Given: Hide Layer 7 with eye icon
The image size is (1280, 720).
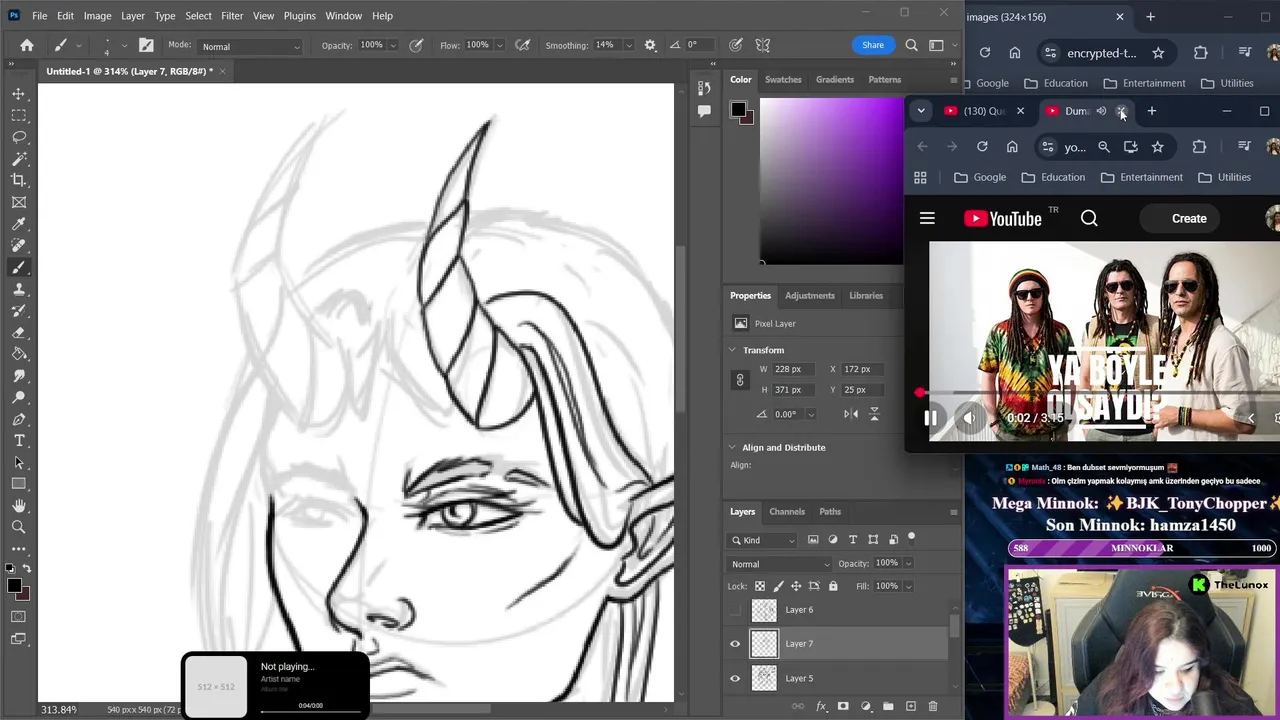Looking at the screenshot, I should [735, 644].
